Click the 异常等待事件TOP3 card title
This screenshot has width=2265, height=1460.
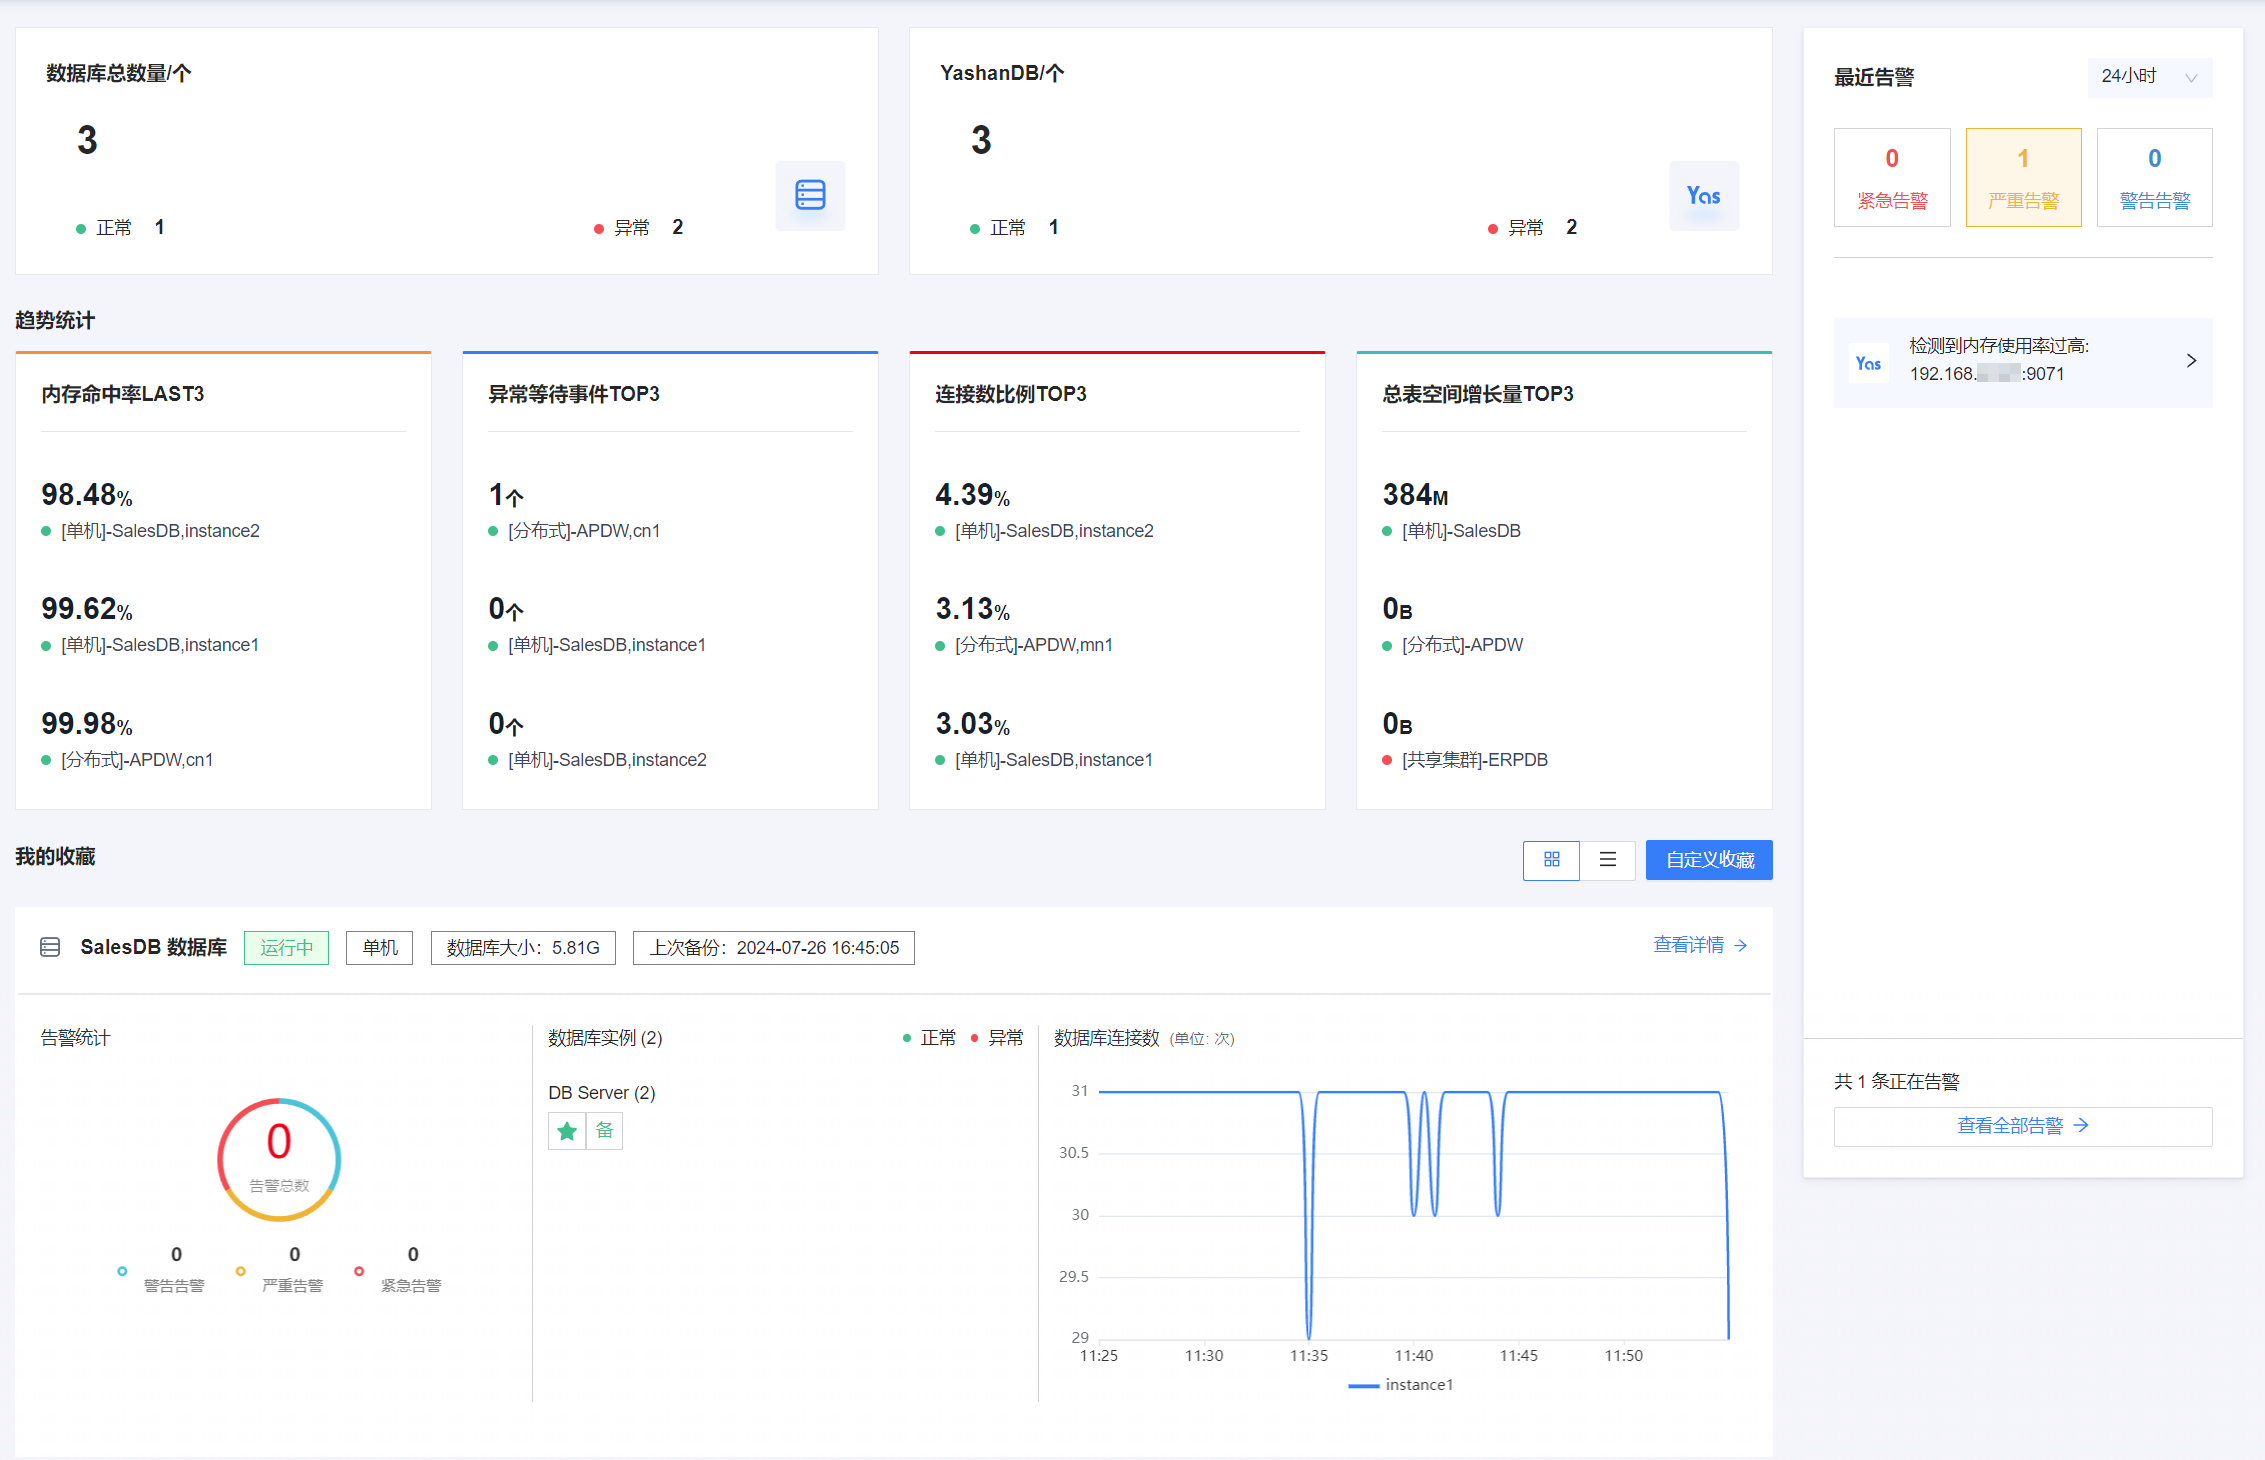(574, 394)
